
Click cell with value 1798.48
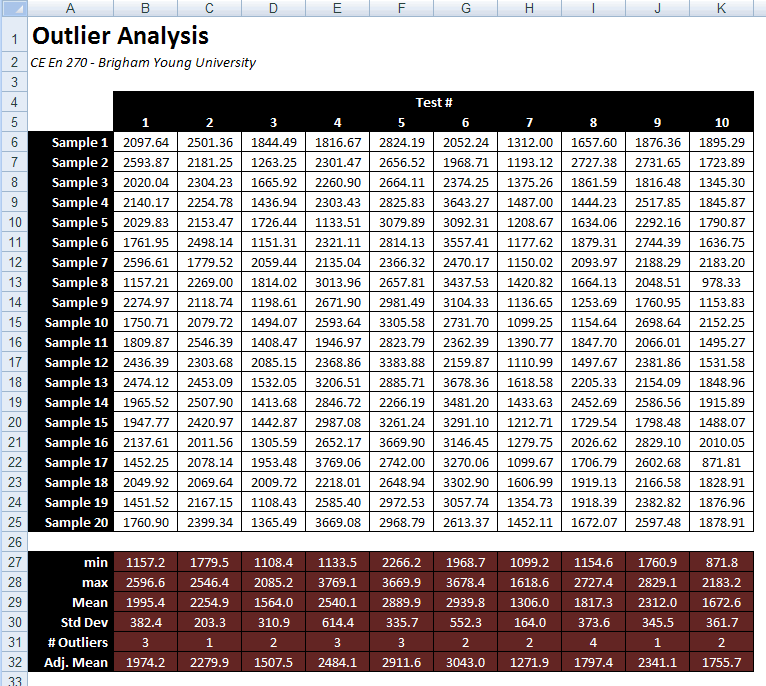pos(658,423)
